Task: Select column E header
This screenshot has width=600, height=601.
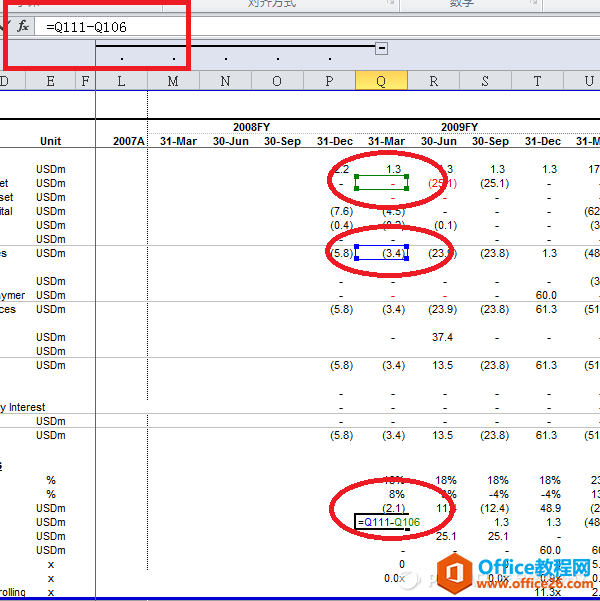Action: (50, 81)
